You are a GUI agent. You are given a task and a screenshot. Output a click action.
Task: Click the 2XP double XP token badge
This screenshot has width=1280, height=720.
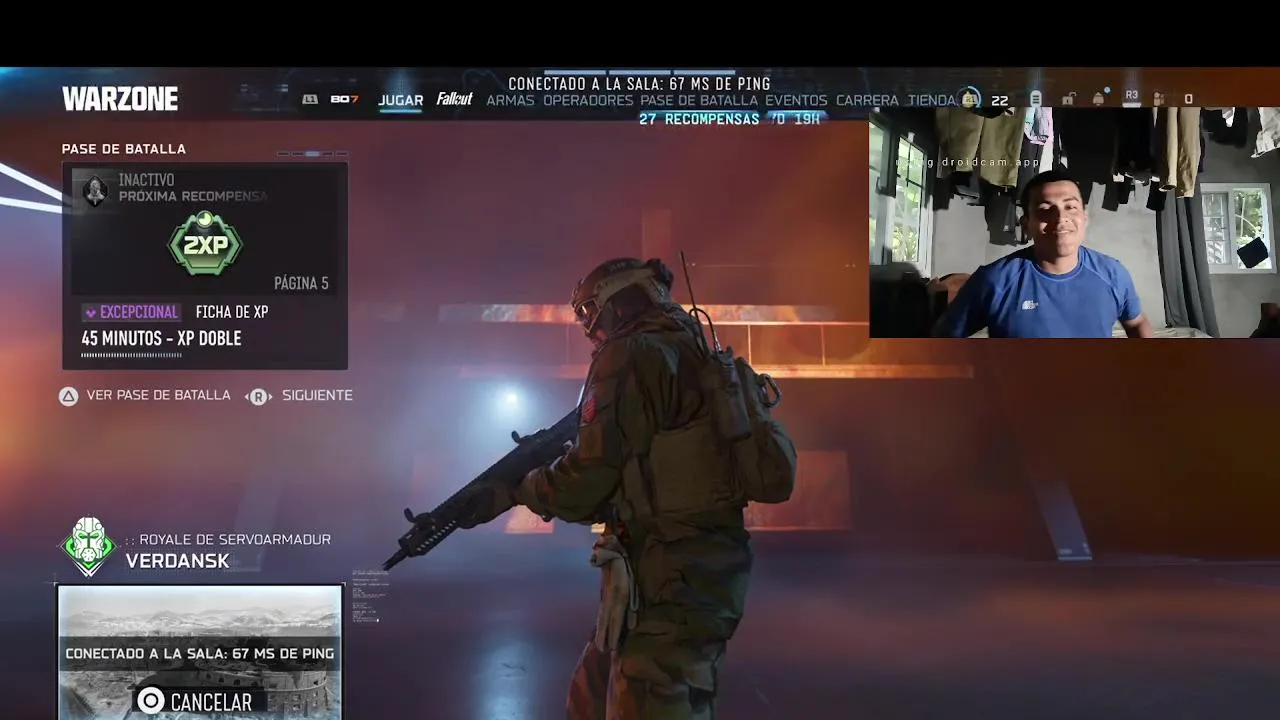point(205,243)
